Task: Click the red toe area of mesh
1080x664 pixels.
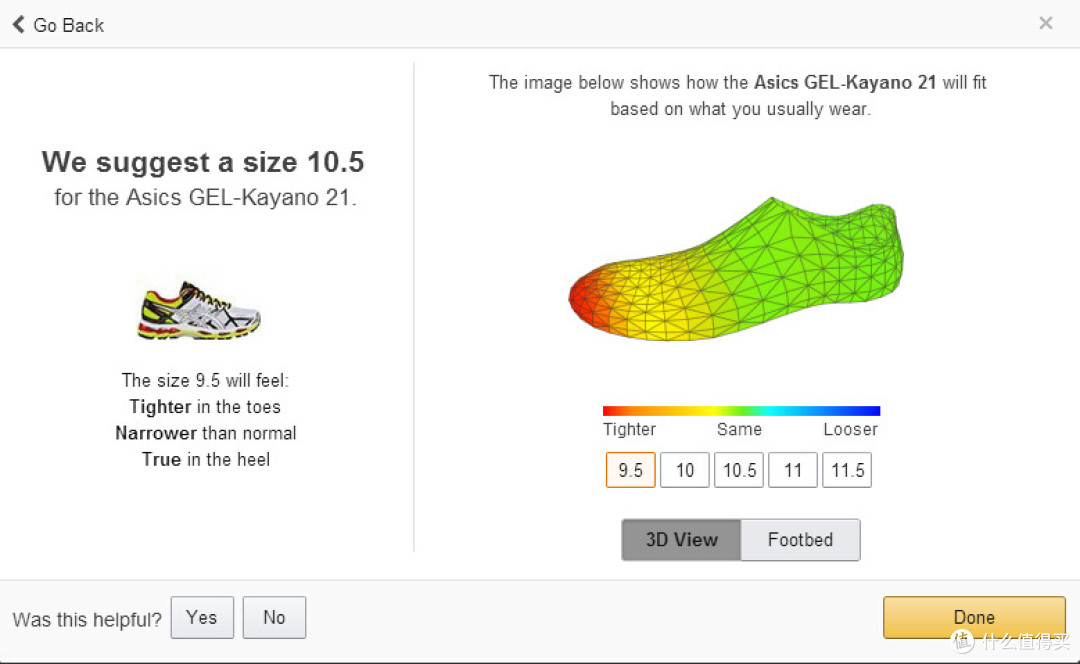Action: (x=589, y=300)
